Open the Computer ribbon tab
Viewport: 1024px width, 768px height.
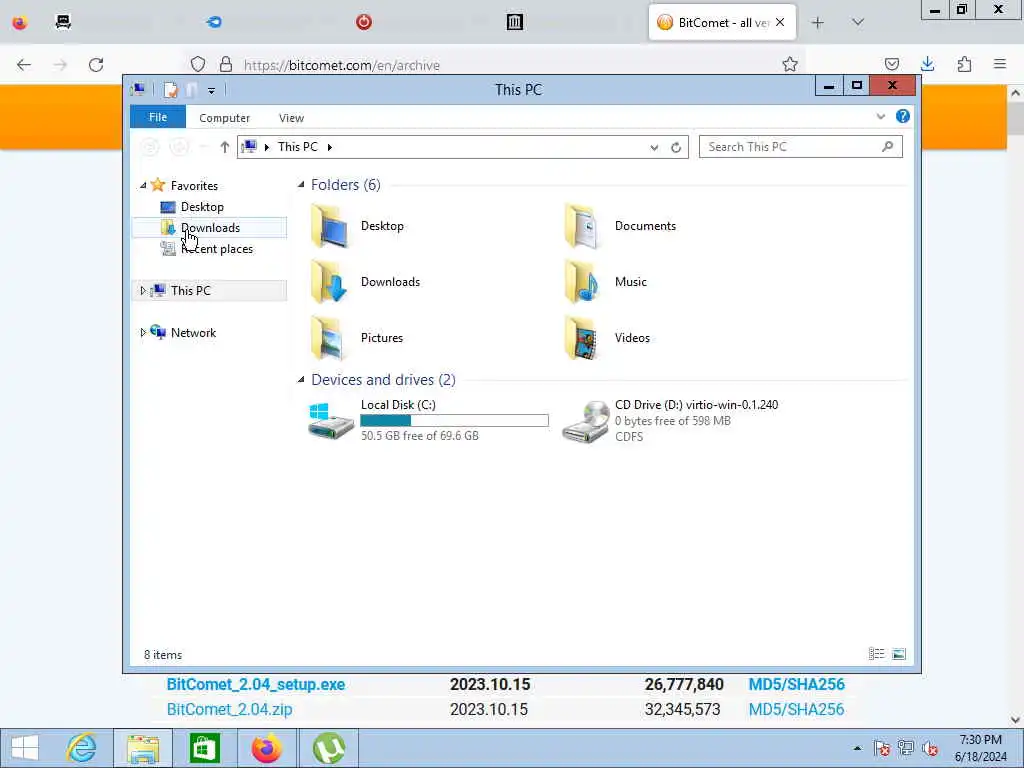pos(224,118)
